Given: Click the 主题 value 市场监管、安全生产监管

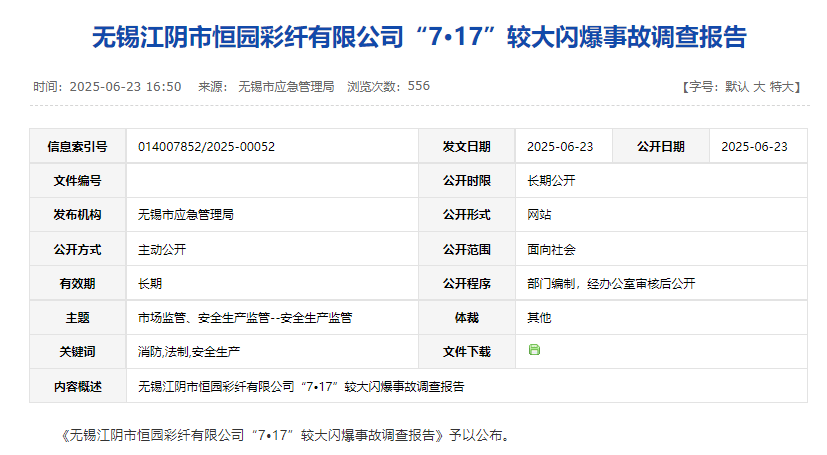Looking at the screenshot, I should click(245, 318).
